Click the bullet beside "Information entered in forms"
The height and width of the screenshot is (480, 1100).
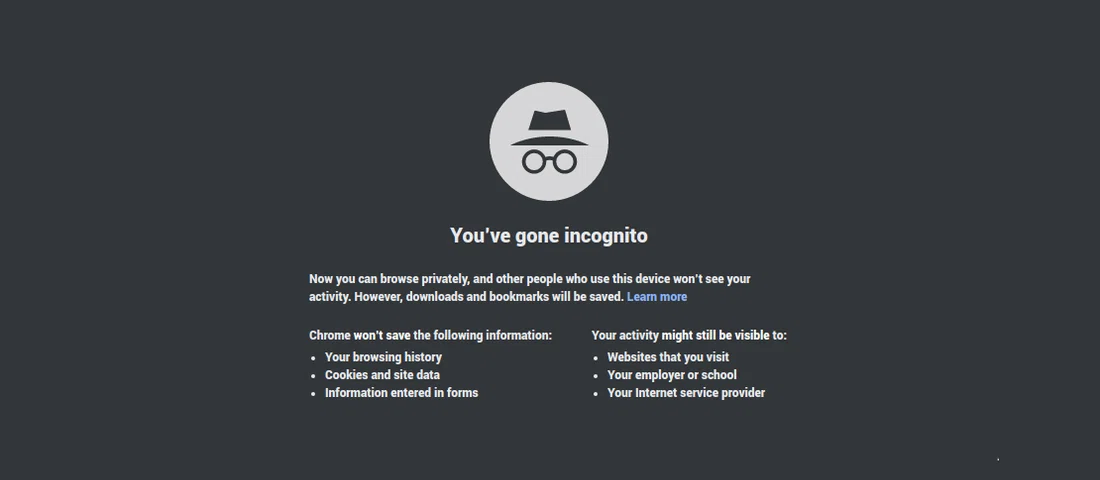(313, 394)
